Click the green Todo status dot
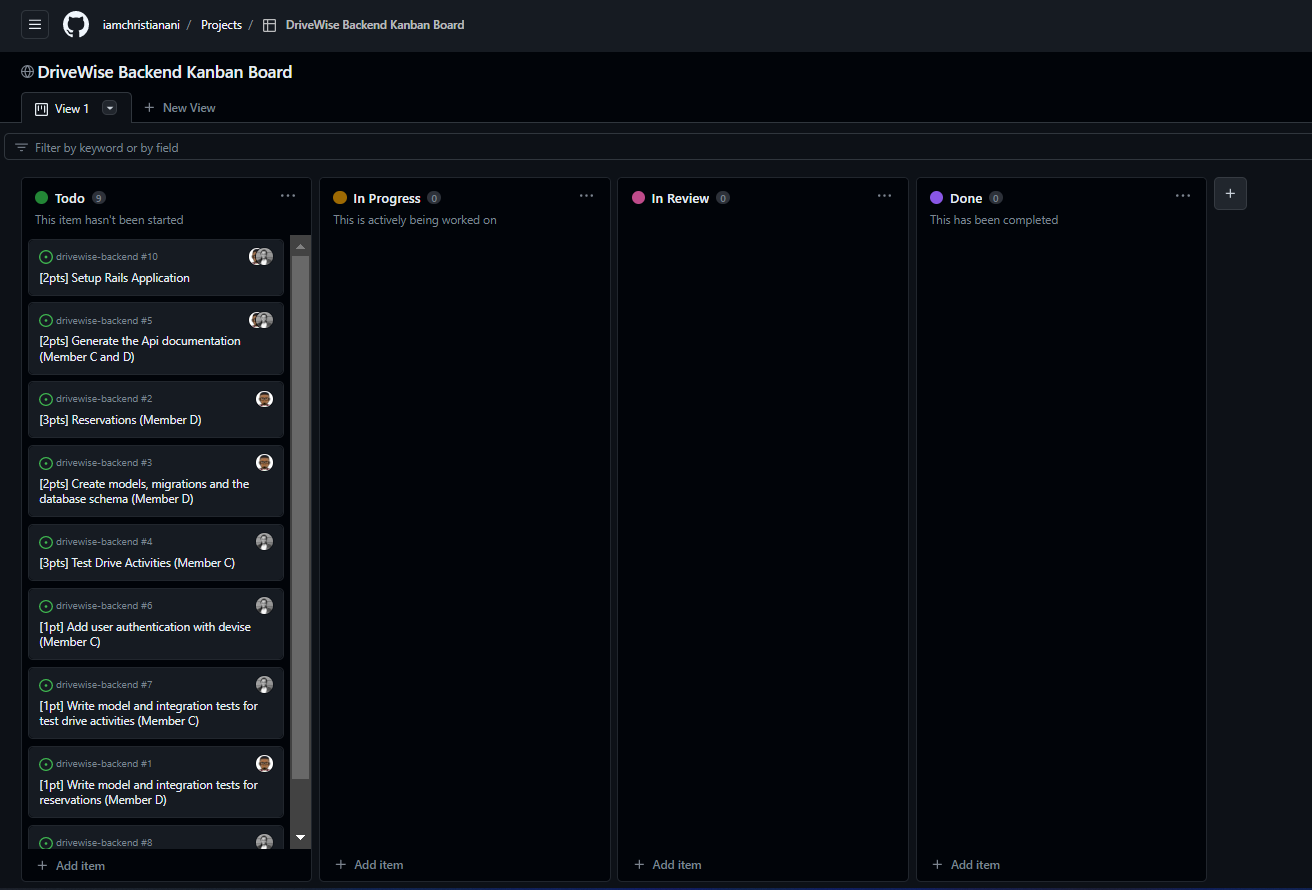Image resolution: width=1312 pixels, height=890 pixels. coord(41,198)
